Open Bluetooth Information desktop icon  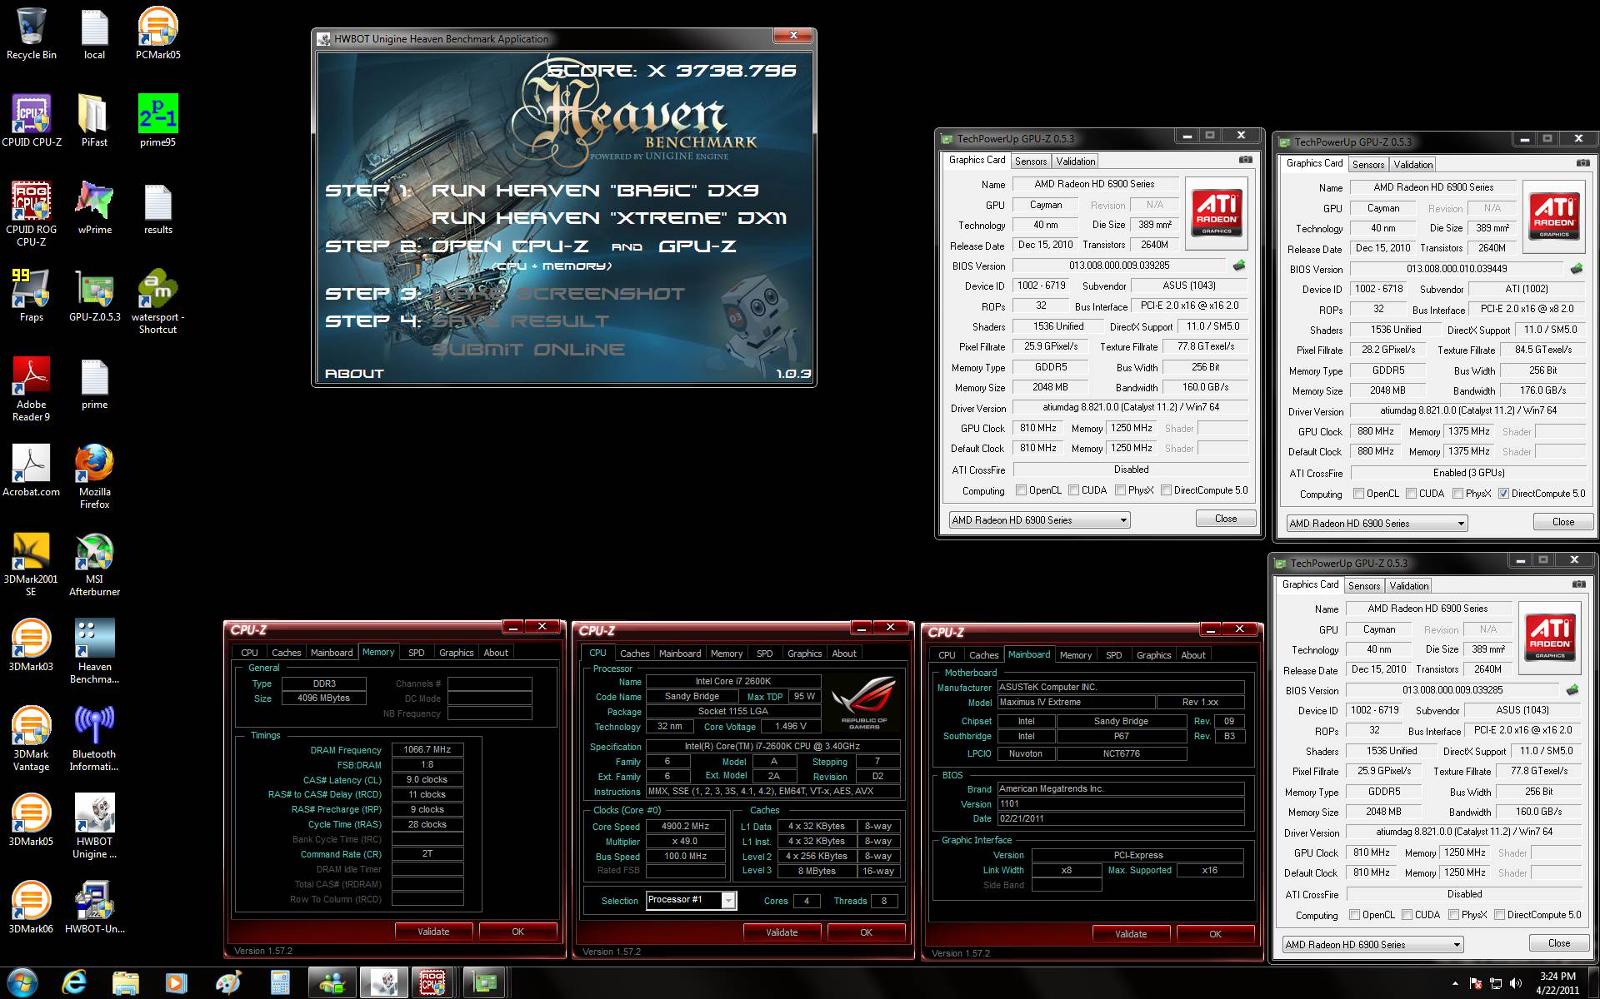click(94, 739)
